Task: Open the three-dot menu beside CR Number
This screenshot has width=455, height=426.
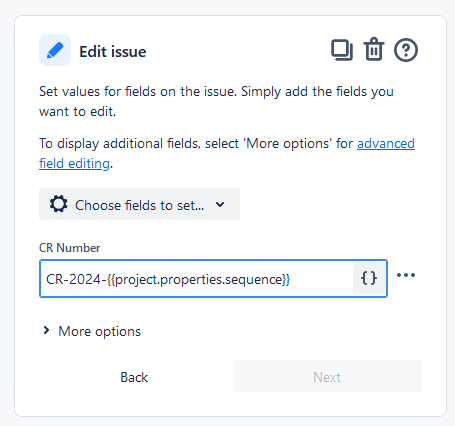Action: tap(406, 275)
